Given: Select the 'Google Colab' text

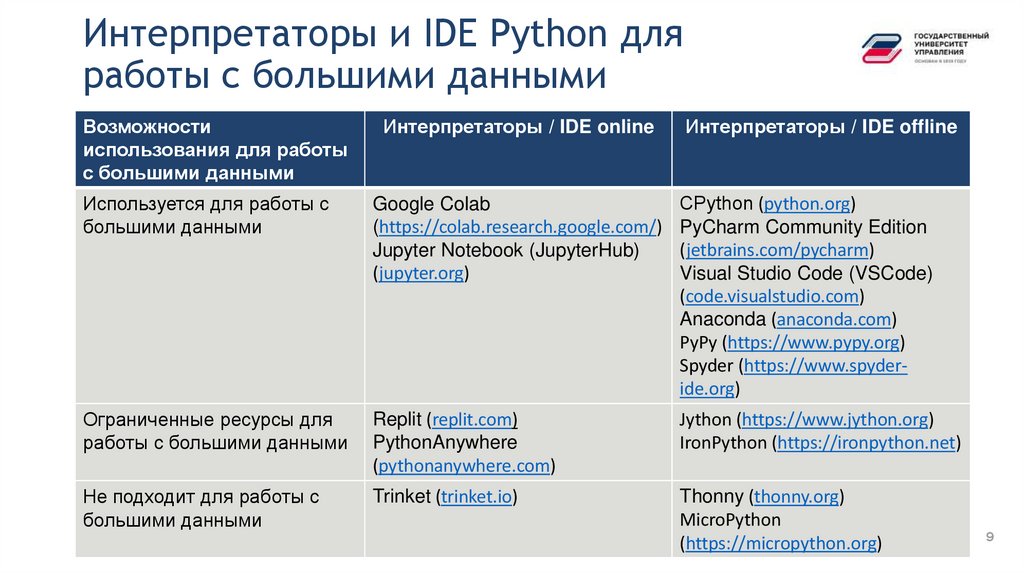Looking at the screenshot, I should coord(431,204).
